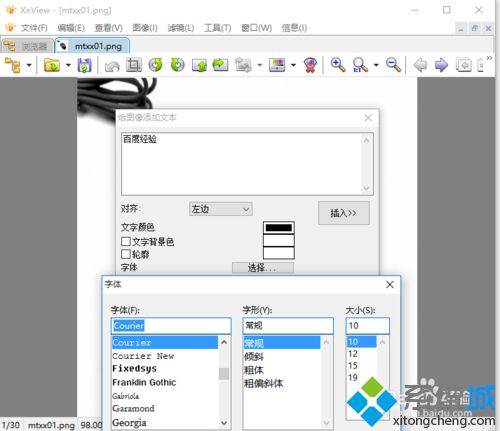Expand the resize icon dropdown arrow
This screenshot has height=431, width=500.
[x=260, y=65]
